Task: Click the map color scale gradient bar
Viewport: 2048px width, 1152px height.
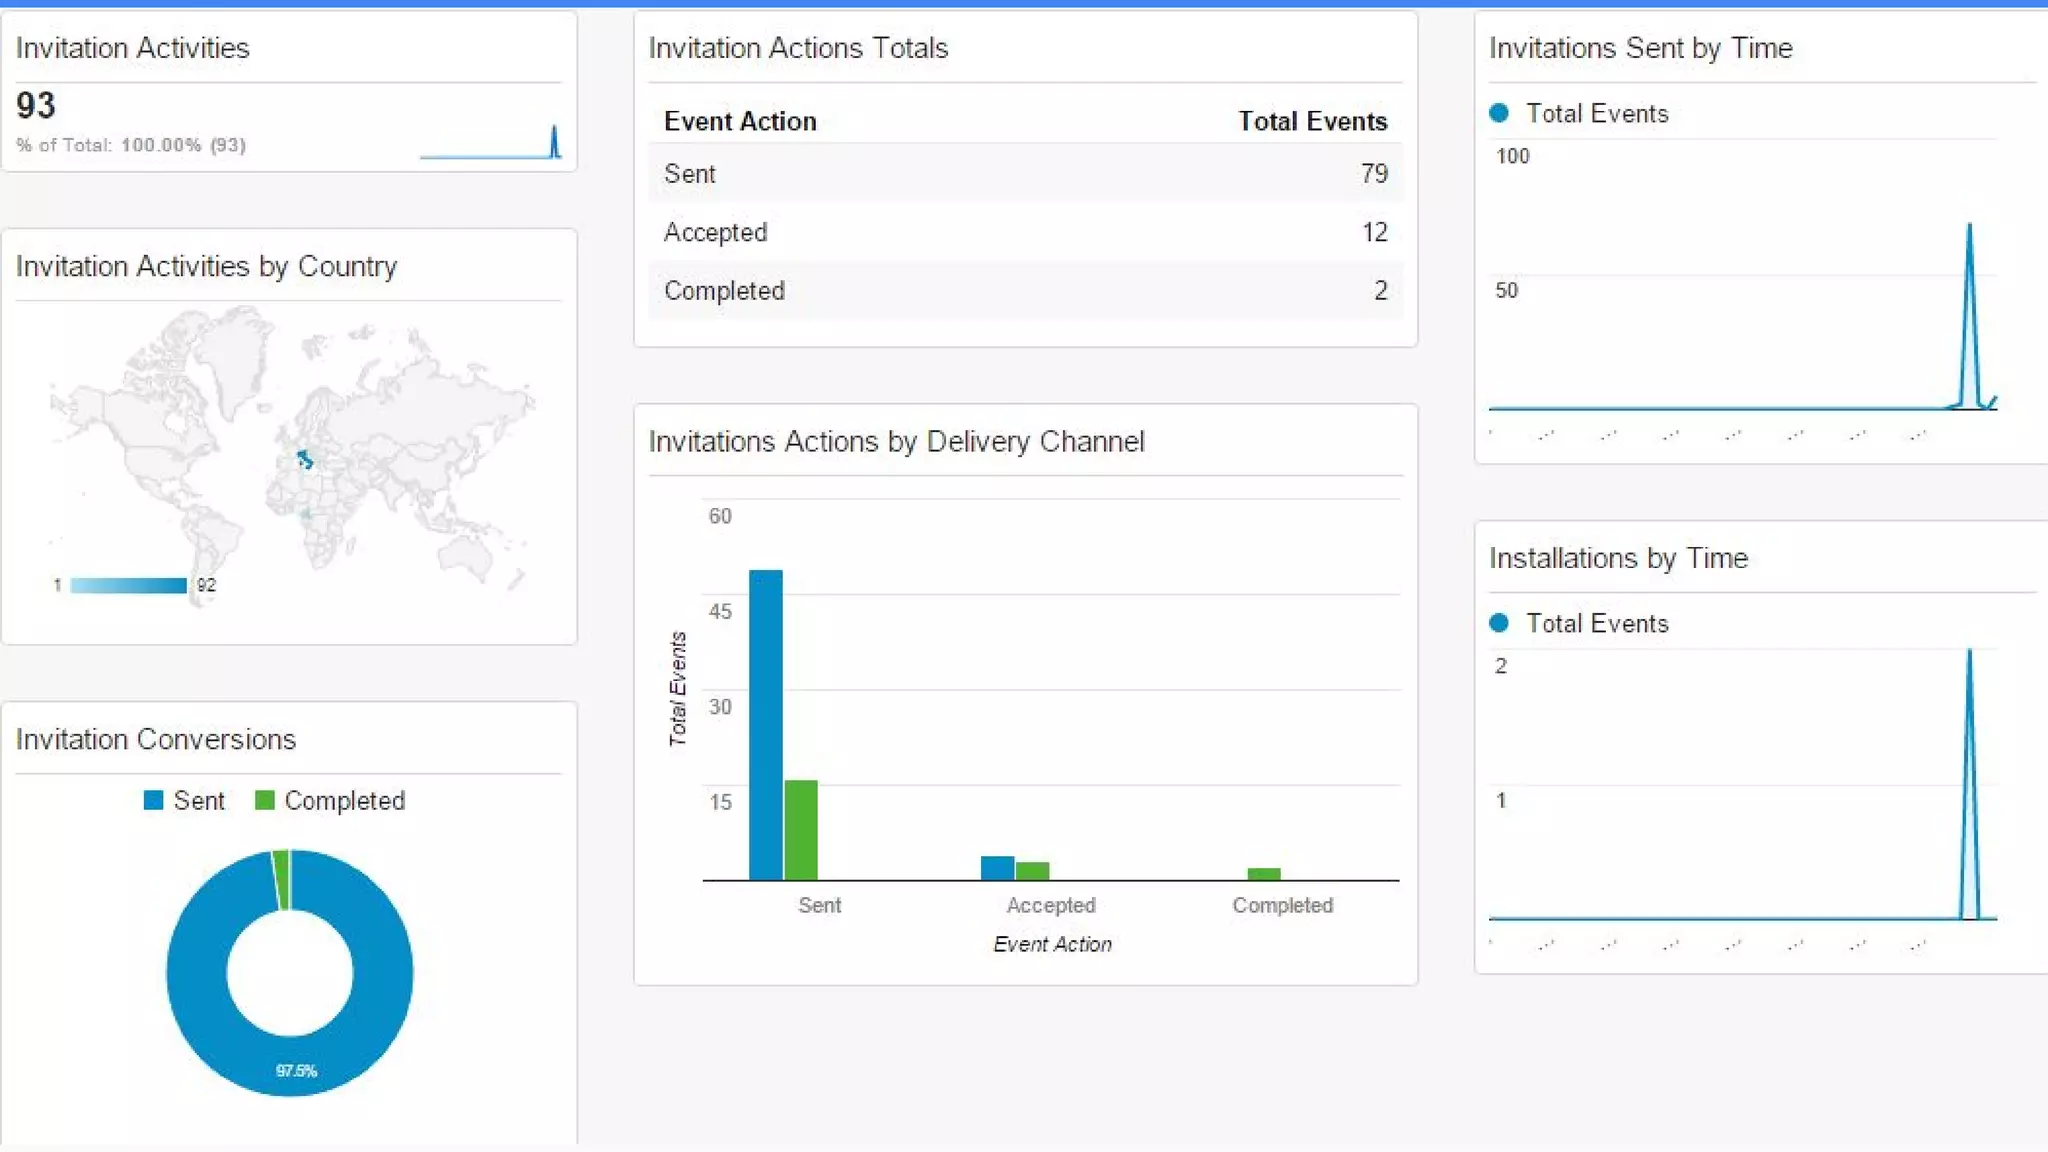Action: click(128, 585)
